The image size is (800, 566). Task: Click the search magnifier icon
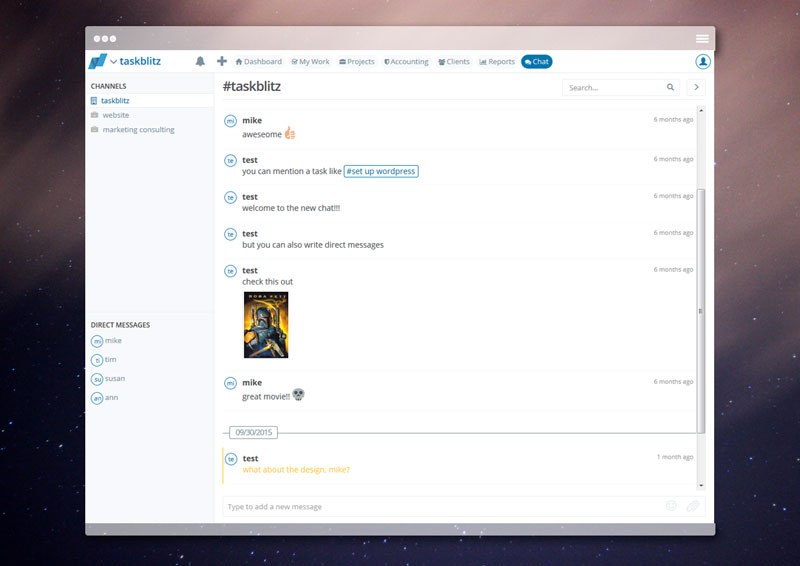point(670,87)
